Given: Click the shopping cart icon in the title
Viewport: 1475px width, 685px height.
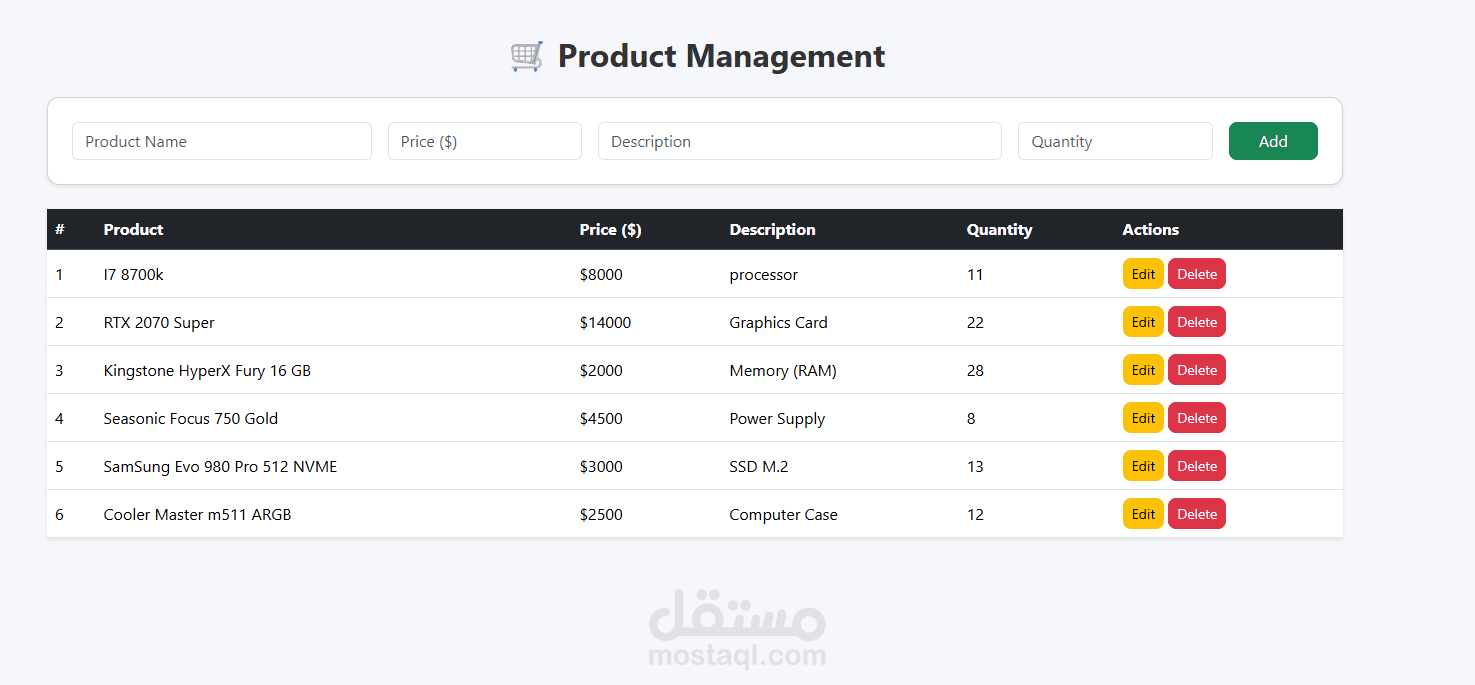Looking at the screenshot, I should click(527, 56).
